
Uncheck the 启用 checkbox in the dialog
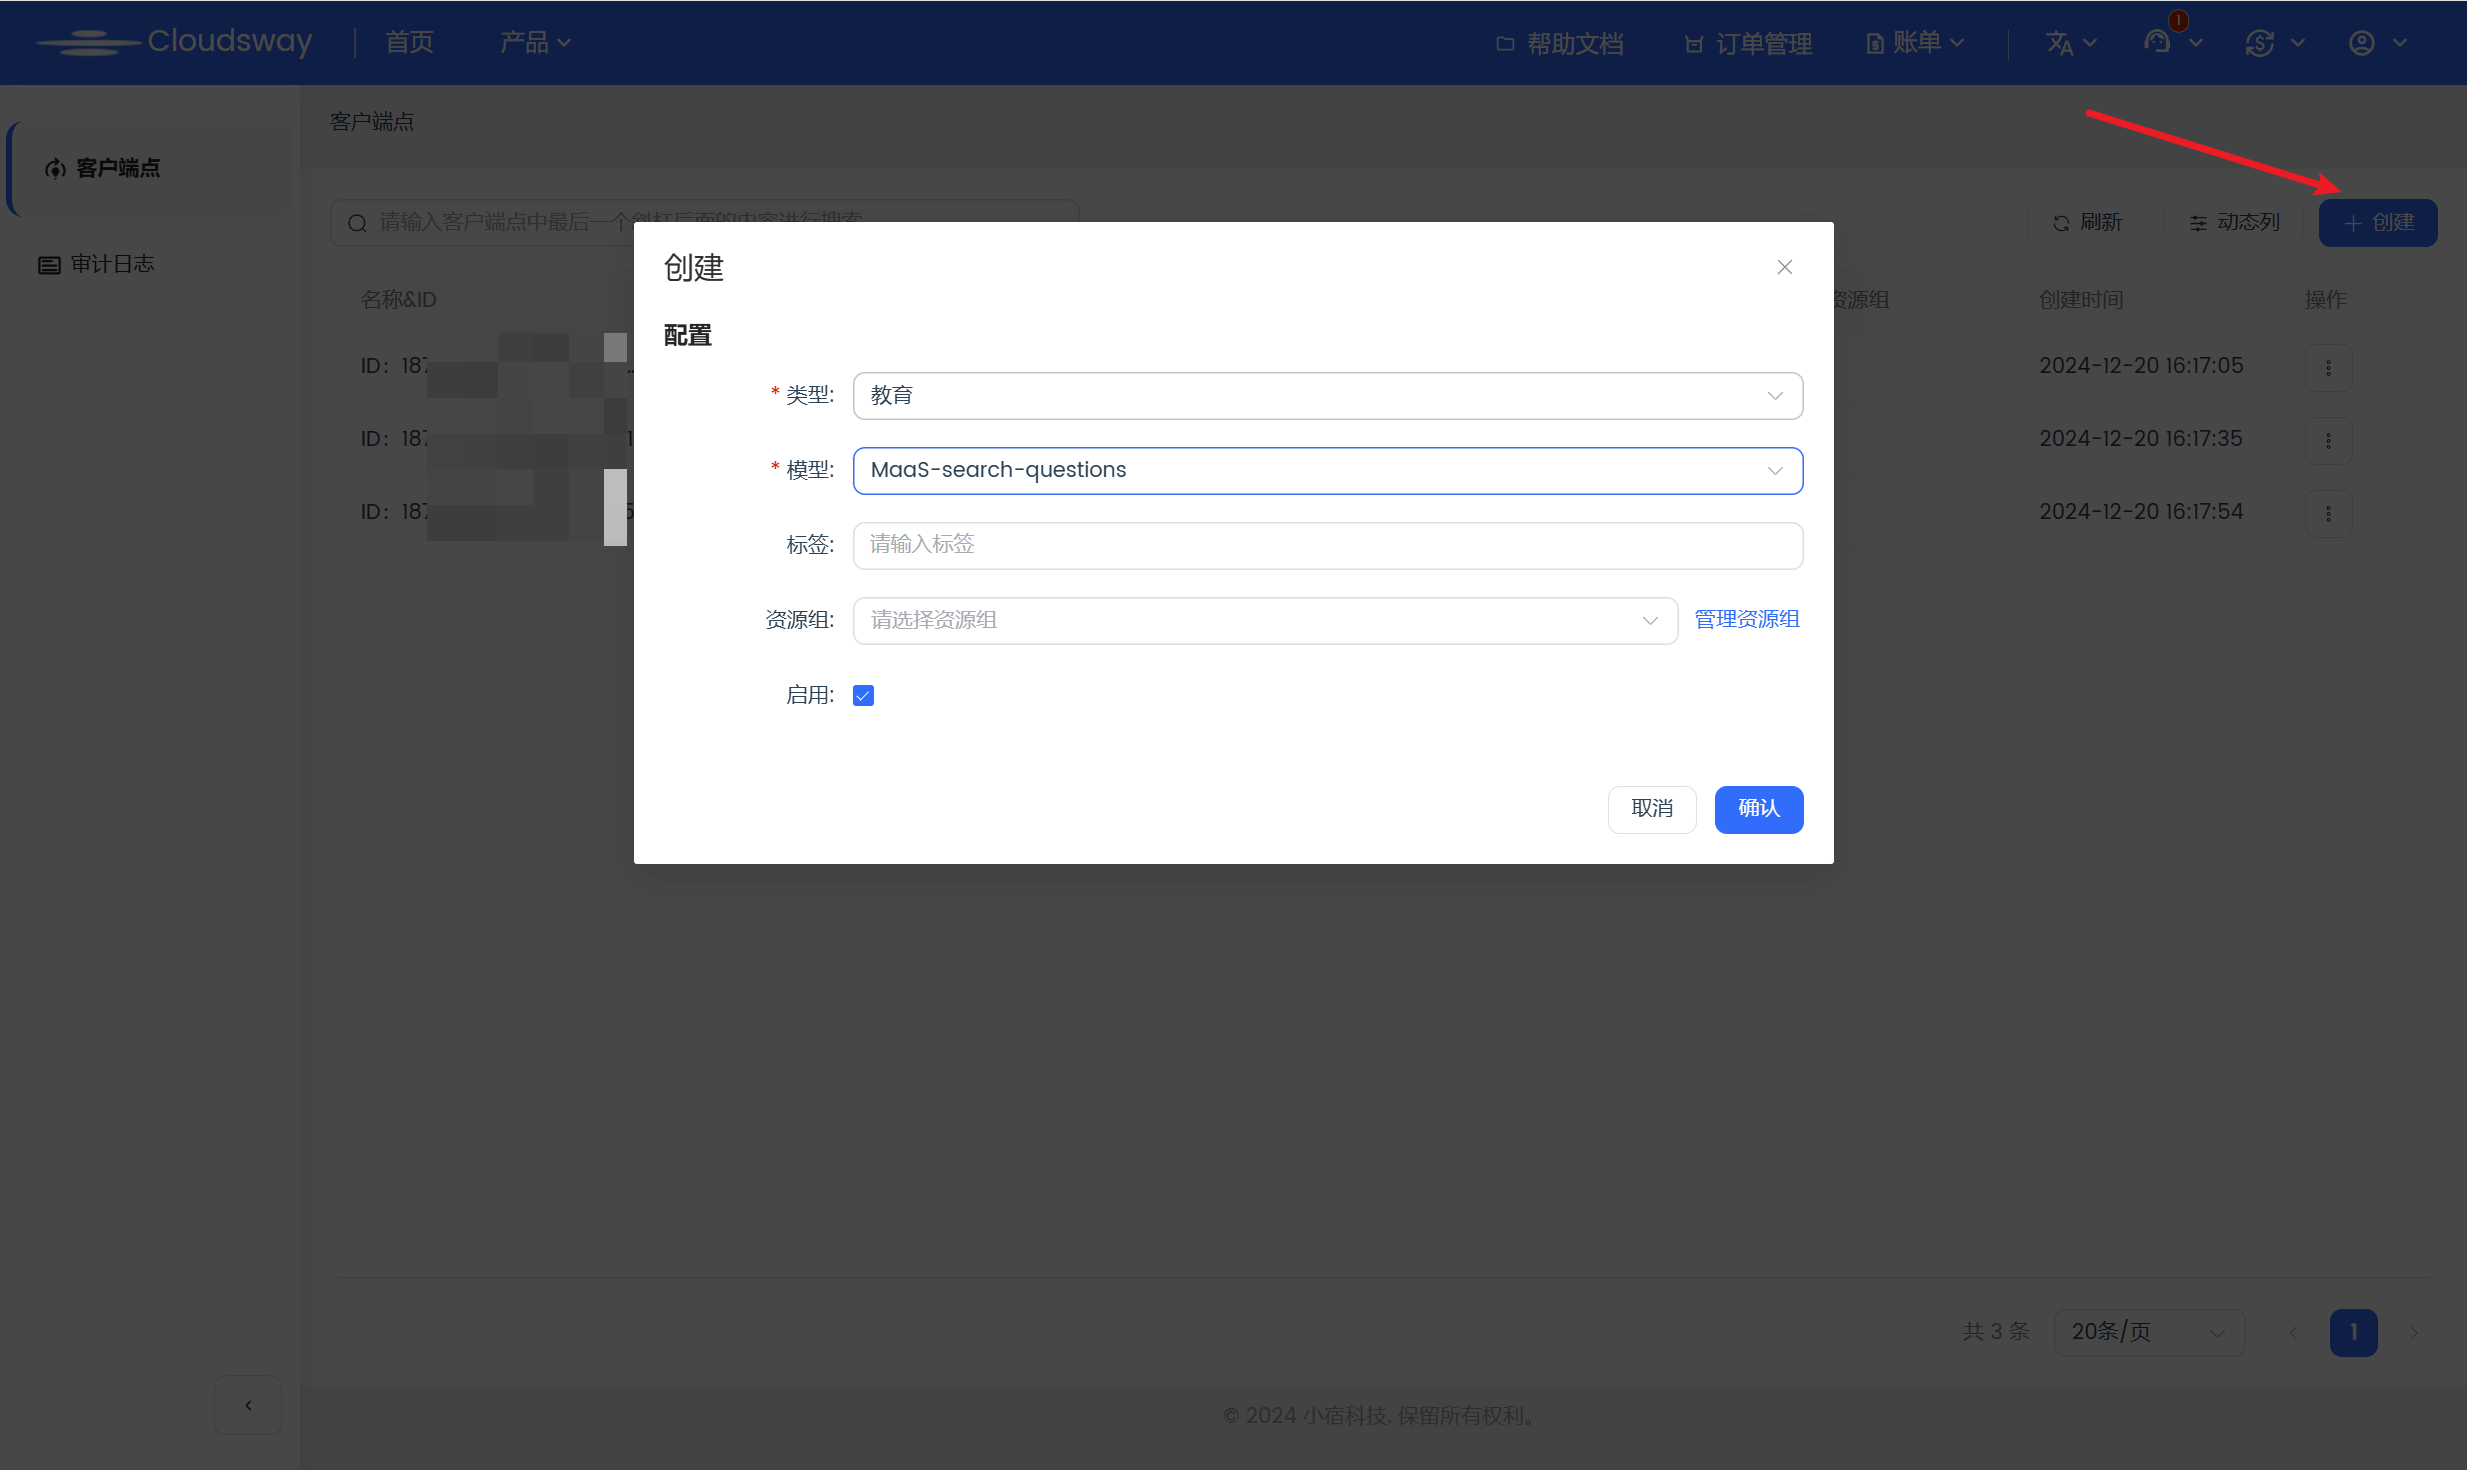coord(861,694)
